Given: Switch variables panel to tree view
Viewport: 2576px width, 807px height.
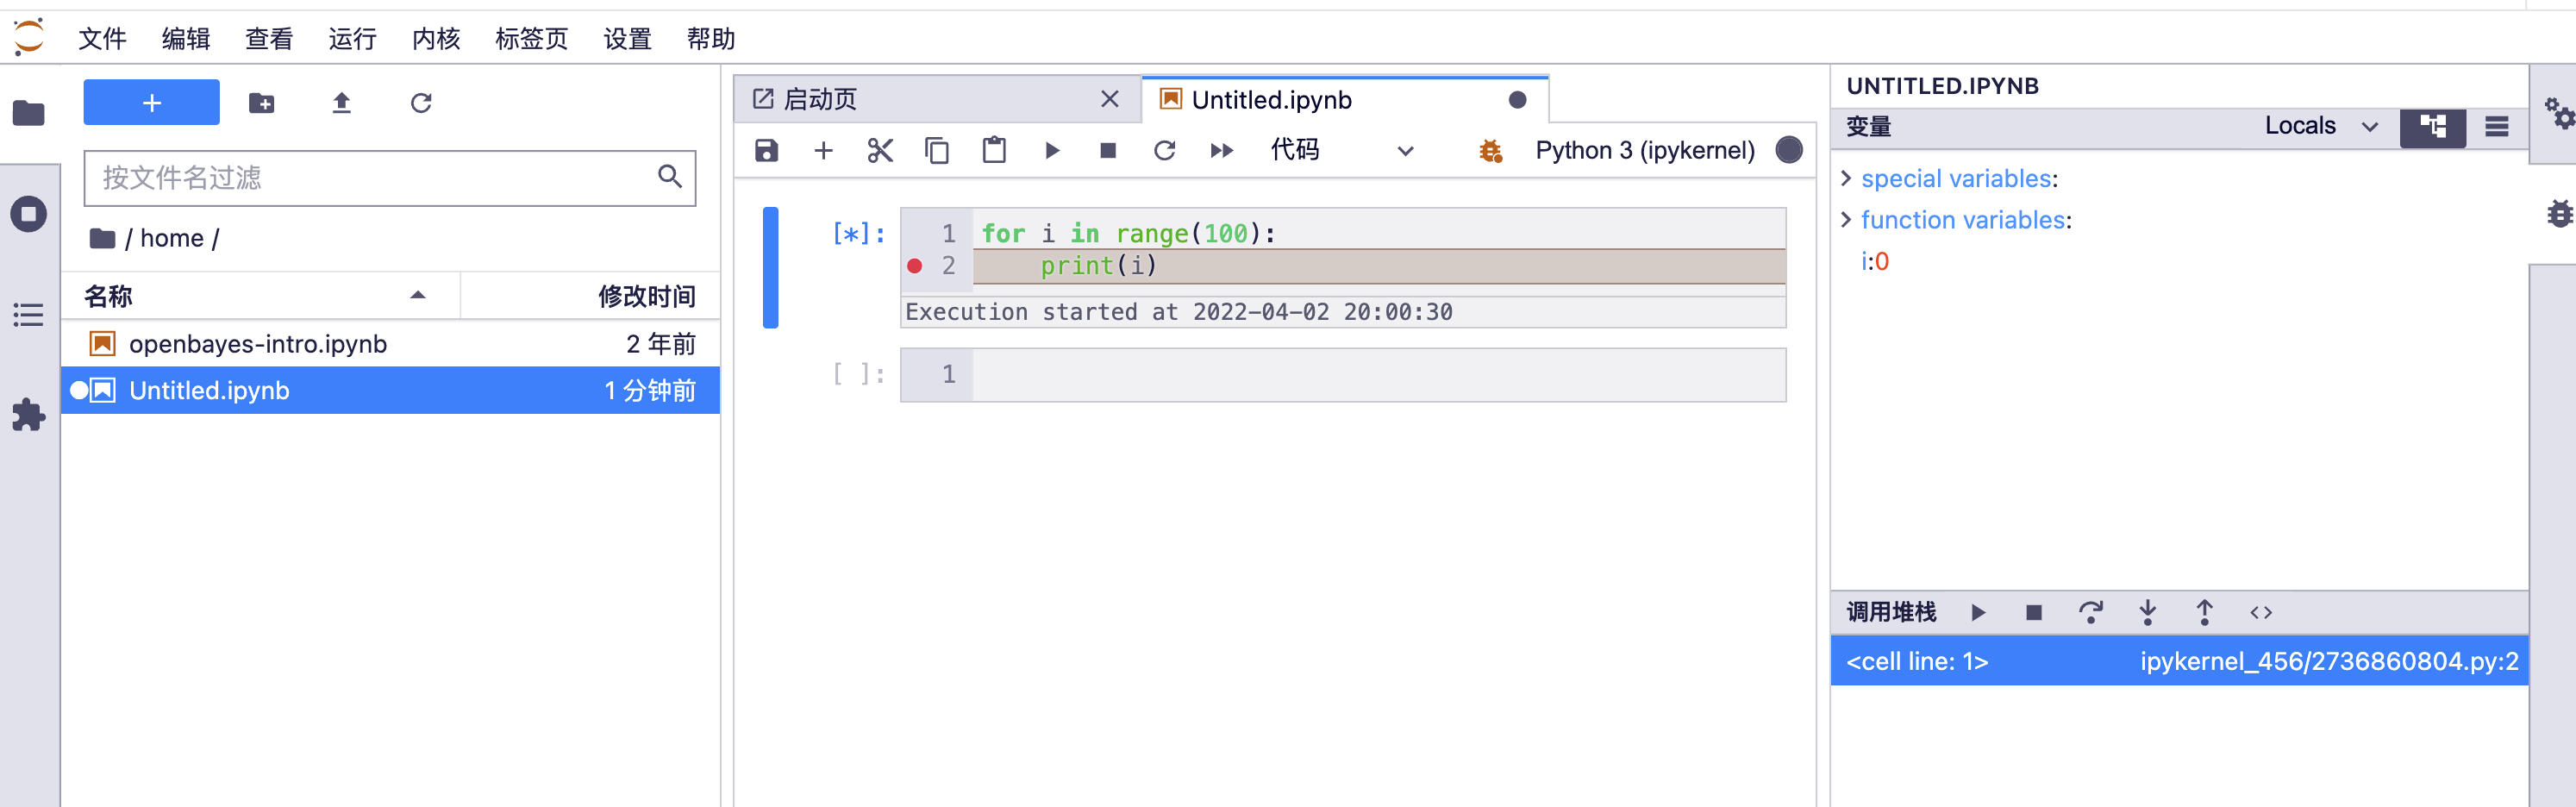Looking at the screenshot, I should (x=2432, y=127).
